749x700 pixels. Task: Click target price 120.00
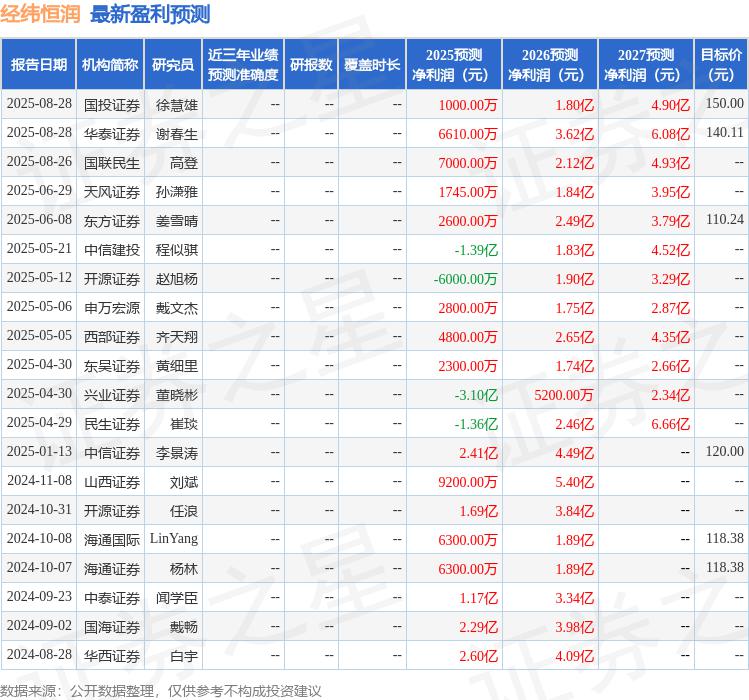(725, 452)
